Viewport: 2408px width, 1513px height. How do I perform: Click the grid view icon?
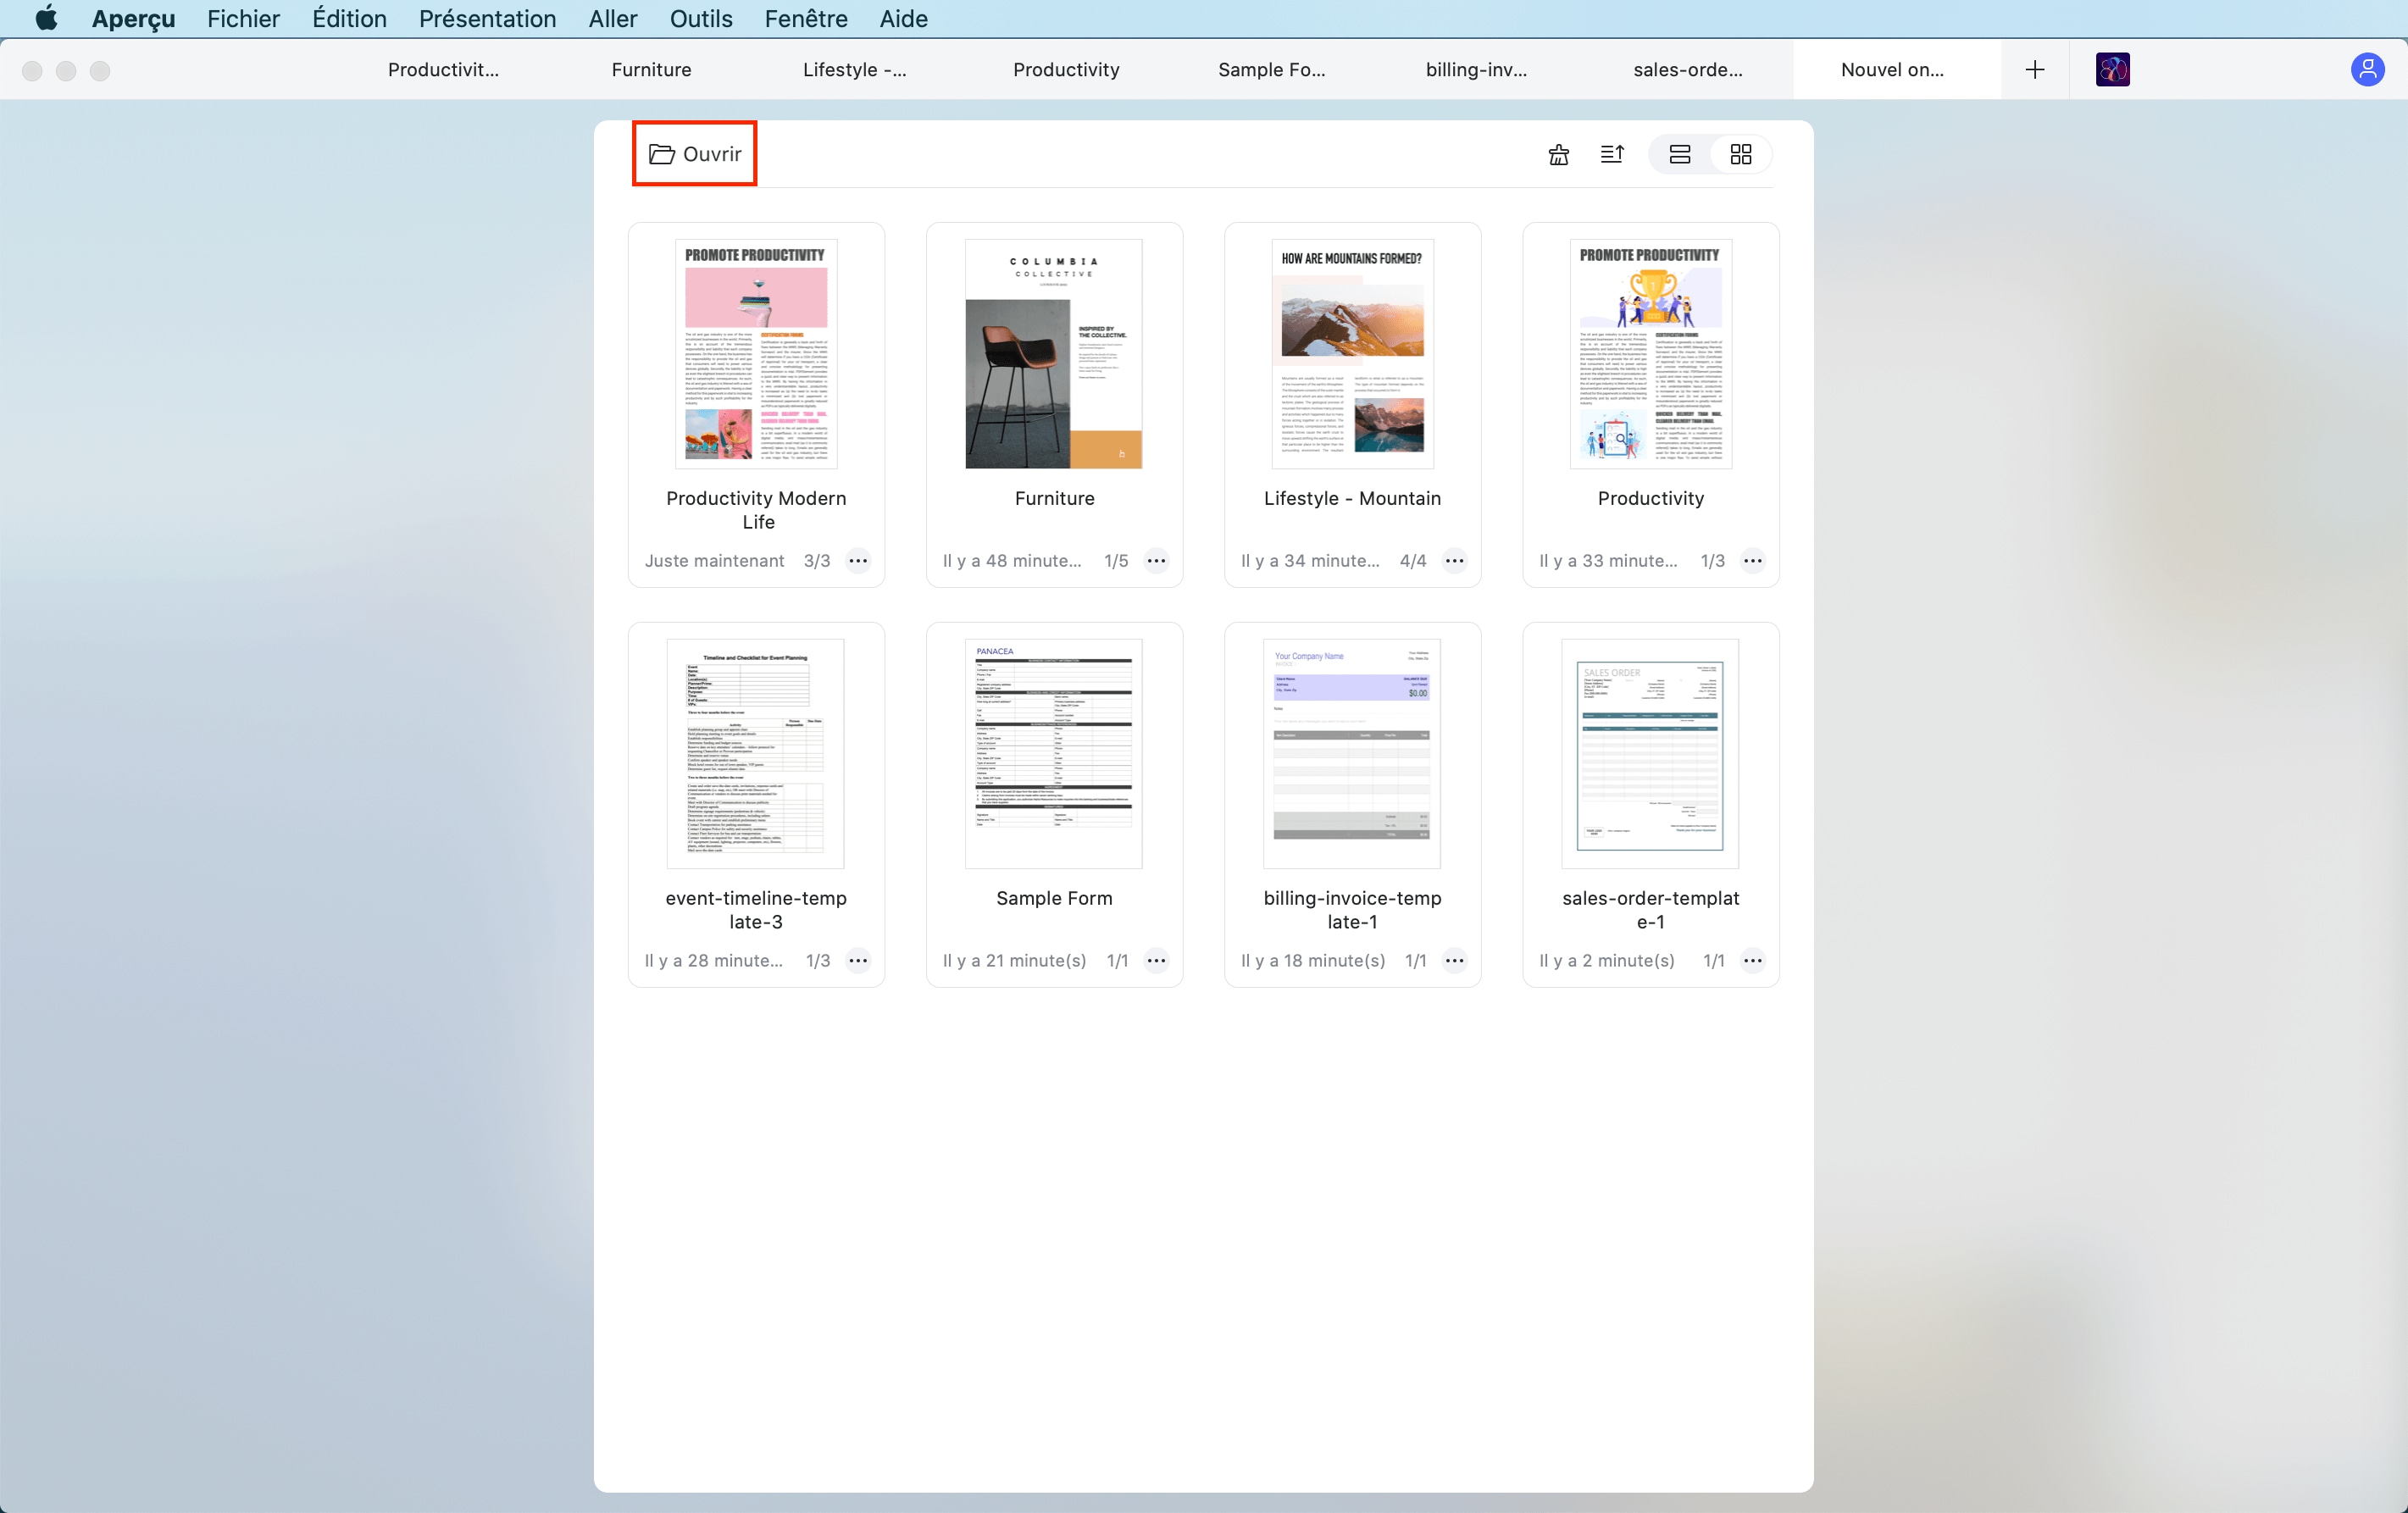[1739, 153]
